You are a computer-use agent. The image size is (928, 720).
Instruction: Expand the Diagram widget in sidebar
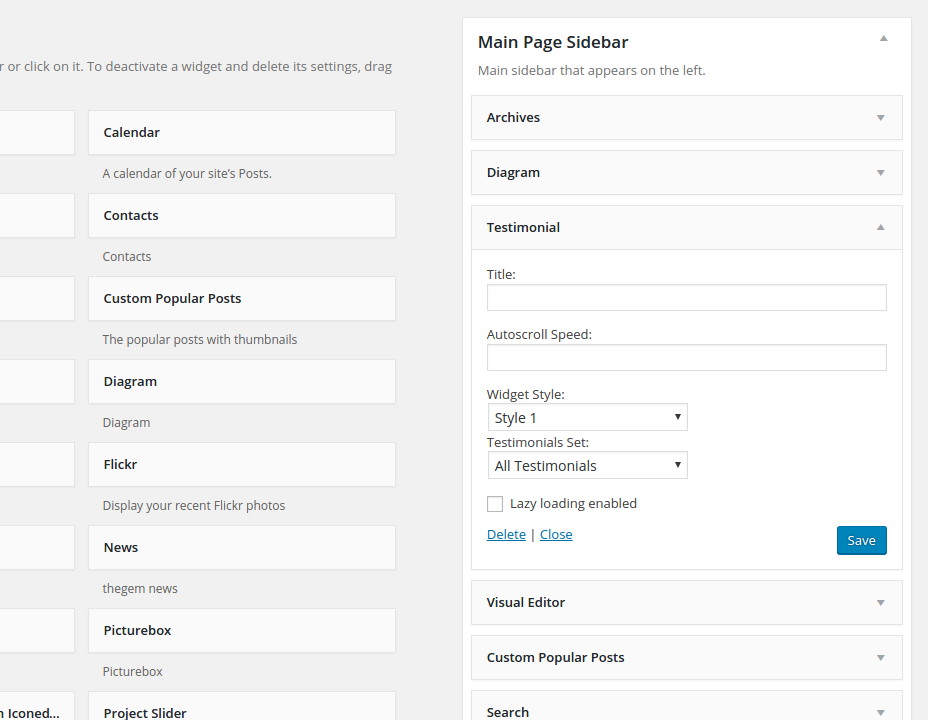point(880,173)
